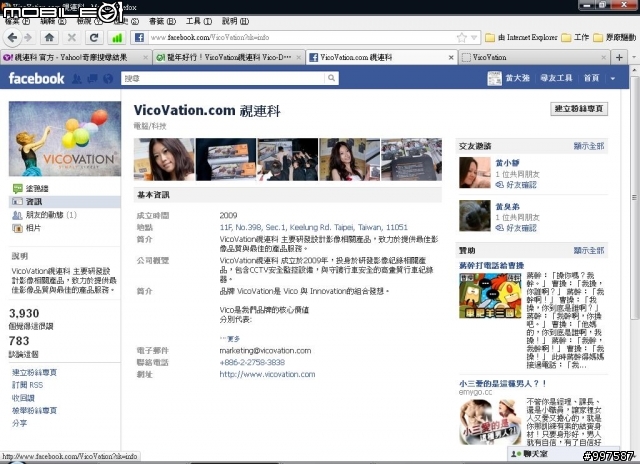
Task: Click 訂閱 RSS in left sidebar
Action: (27, 385)
